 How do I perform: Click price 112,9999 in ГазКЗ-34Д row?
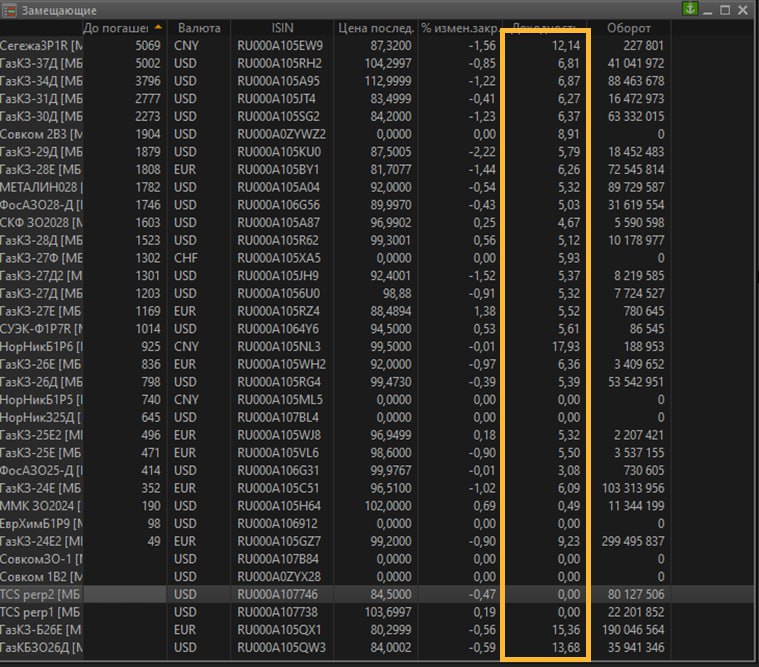(388, 81)
